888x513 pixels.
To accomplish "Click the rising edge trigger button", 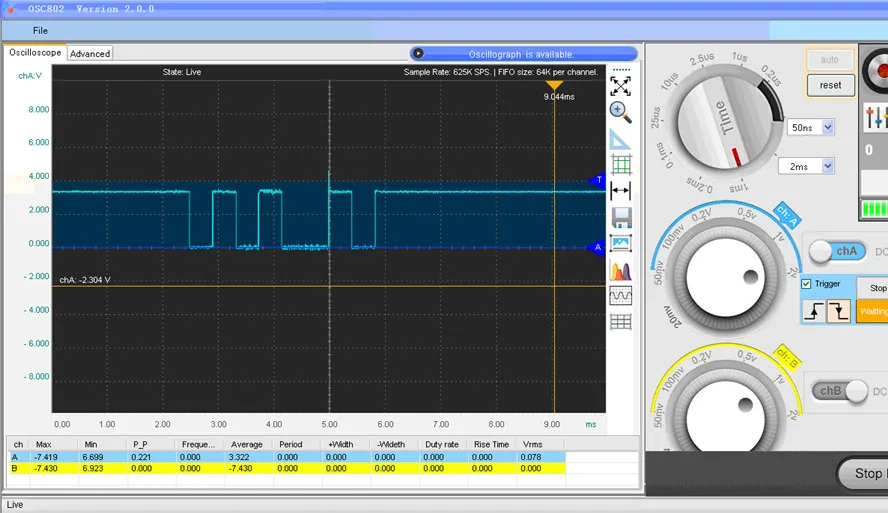I will tap(815, 311).
